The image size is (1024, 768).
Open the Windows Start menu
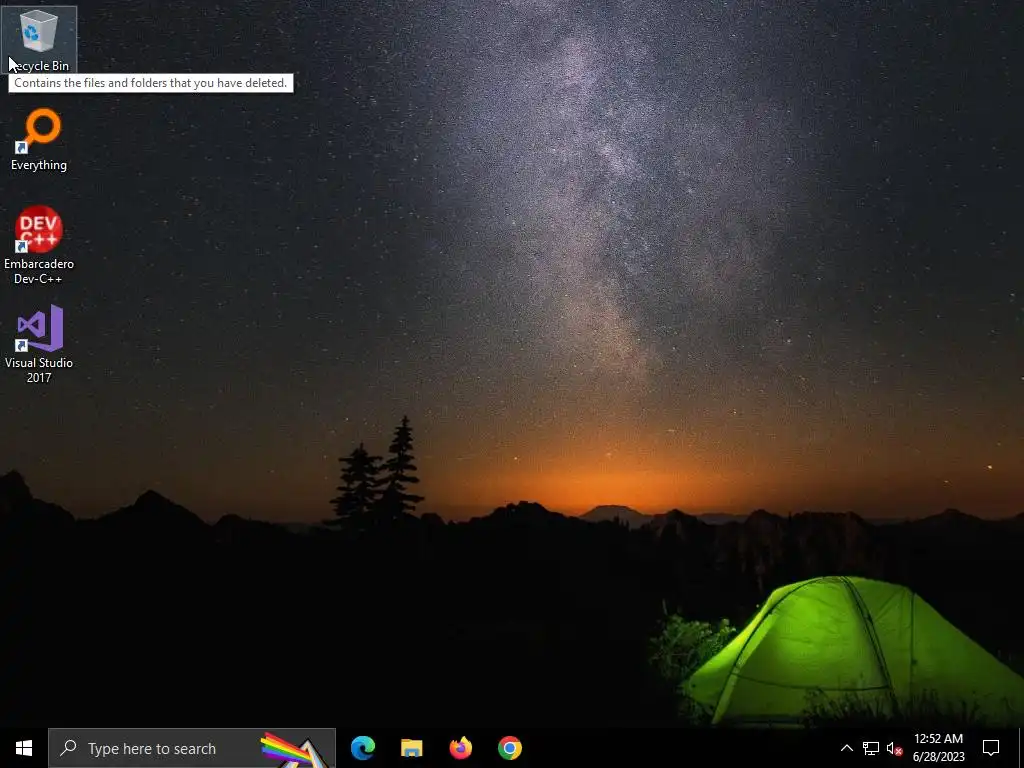coord(24,748)
